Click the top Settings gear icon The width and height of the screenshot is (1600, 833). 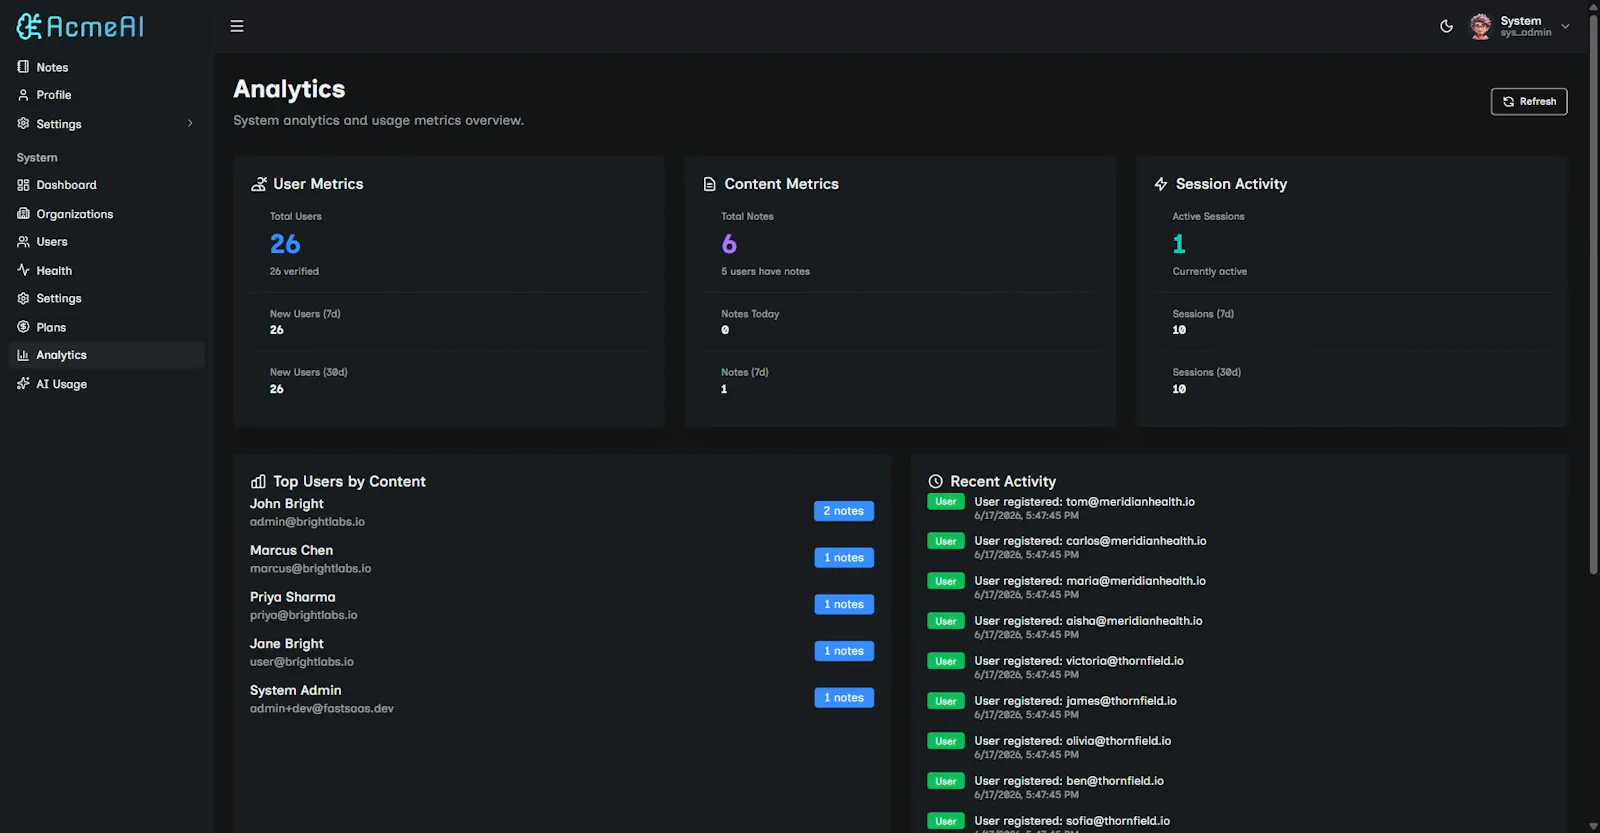point(23,124)
